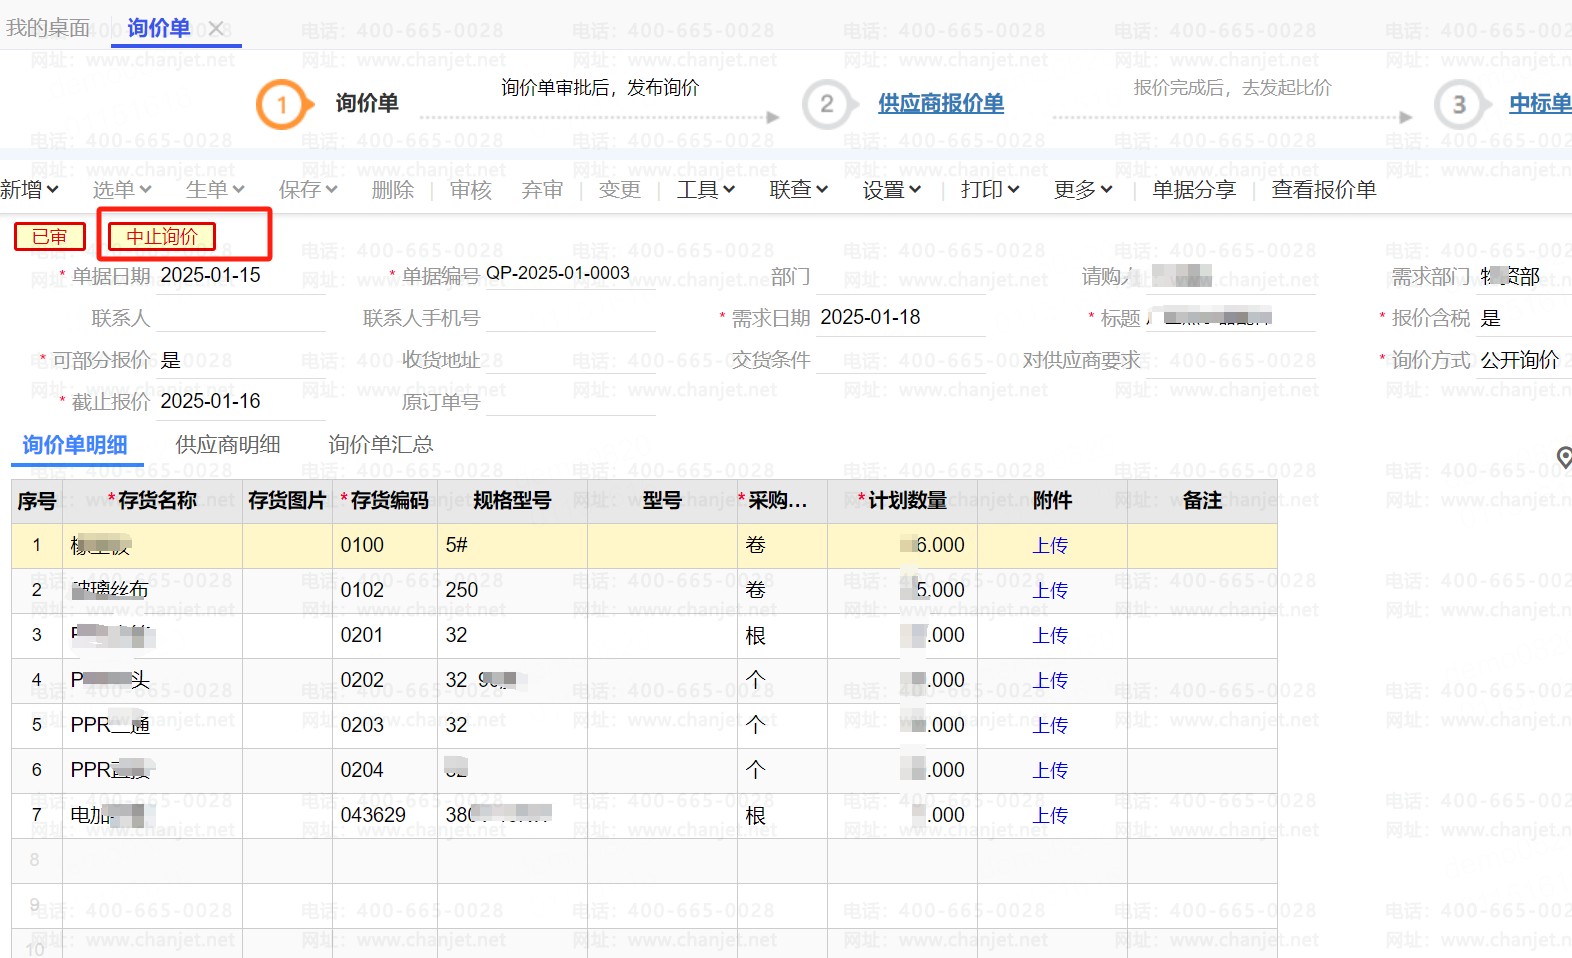Click 上传 attachment link for row 1

pos(1050,546)
